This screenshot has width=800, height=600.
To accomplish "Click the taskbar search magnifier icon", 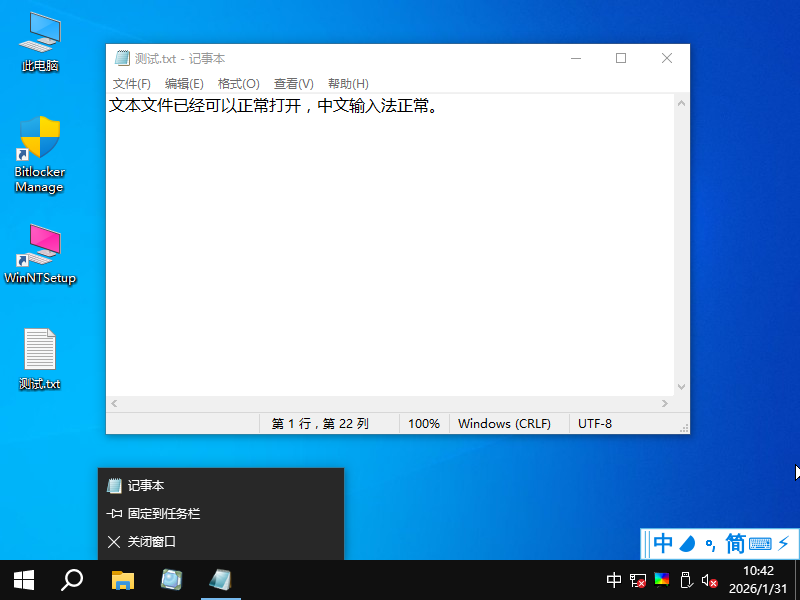I will point(72,580).
